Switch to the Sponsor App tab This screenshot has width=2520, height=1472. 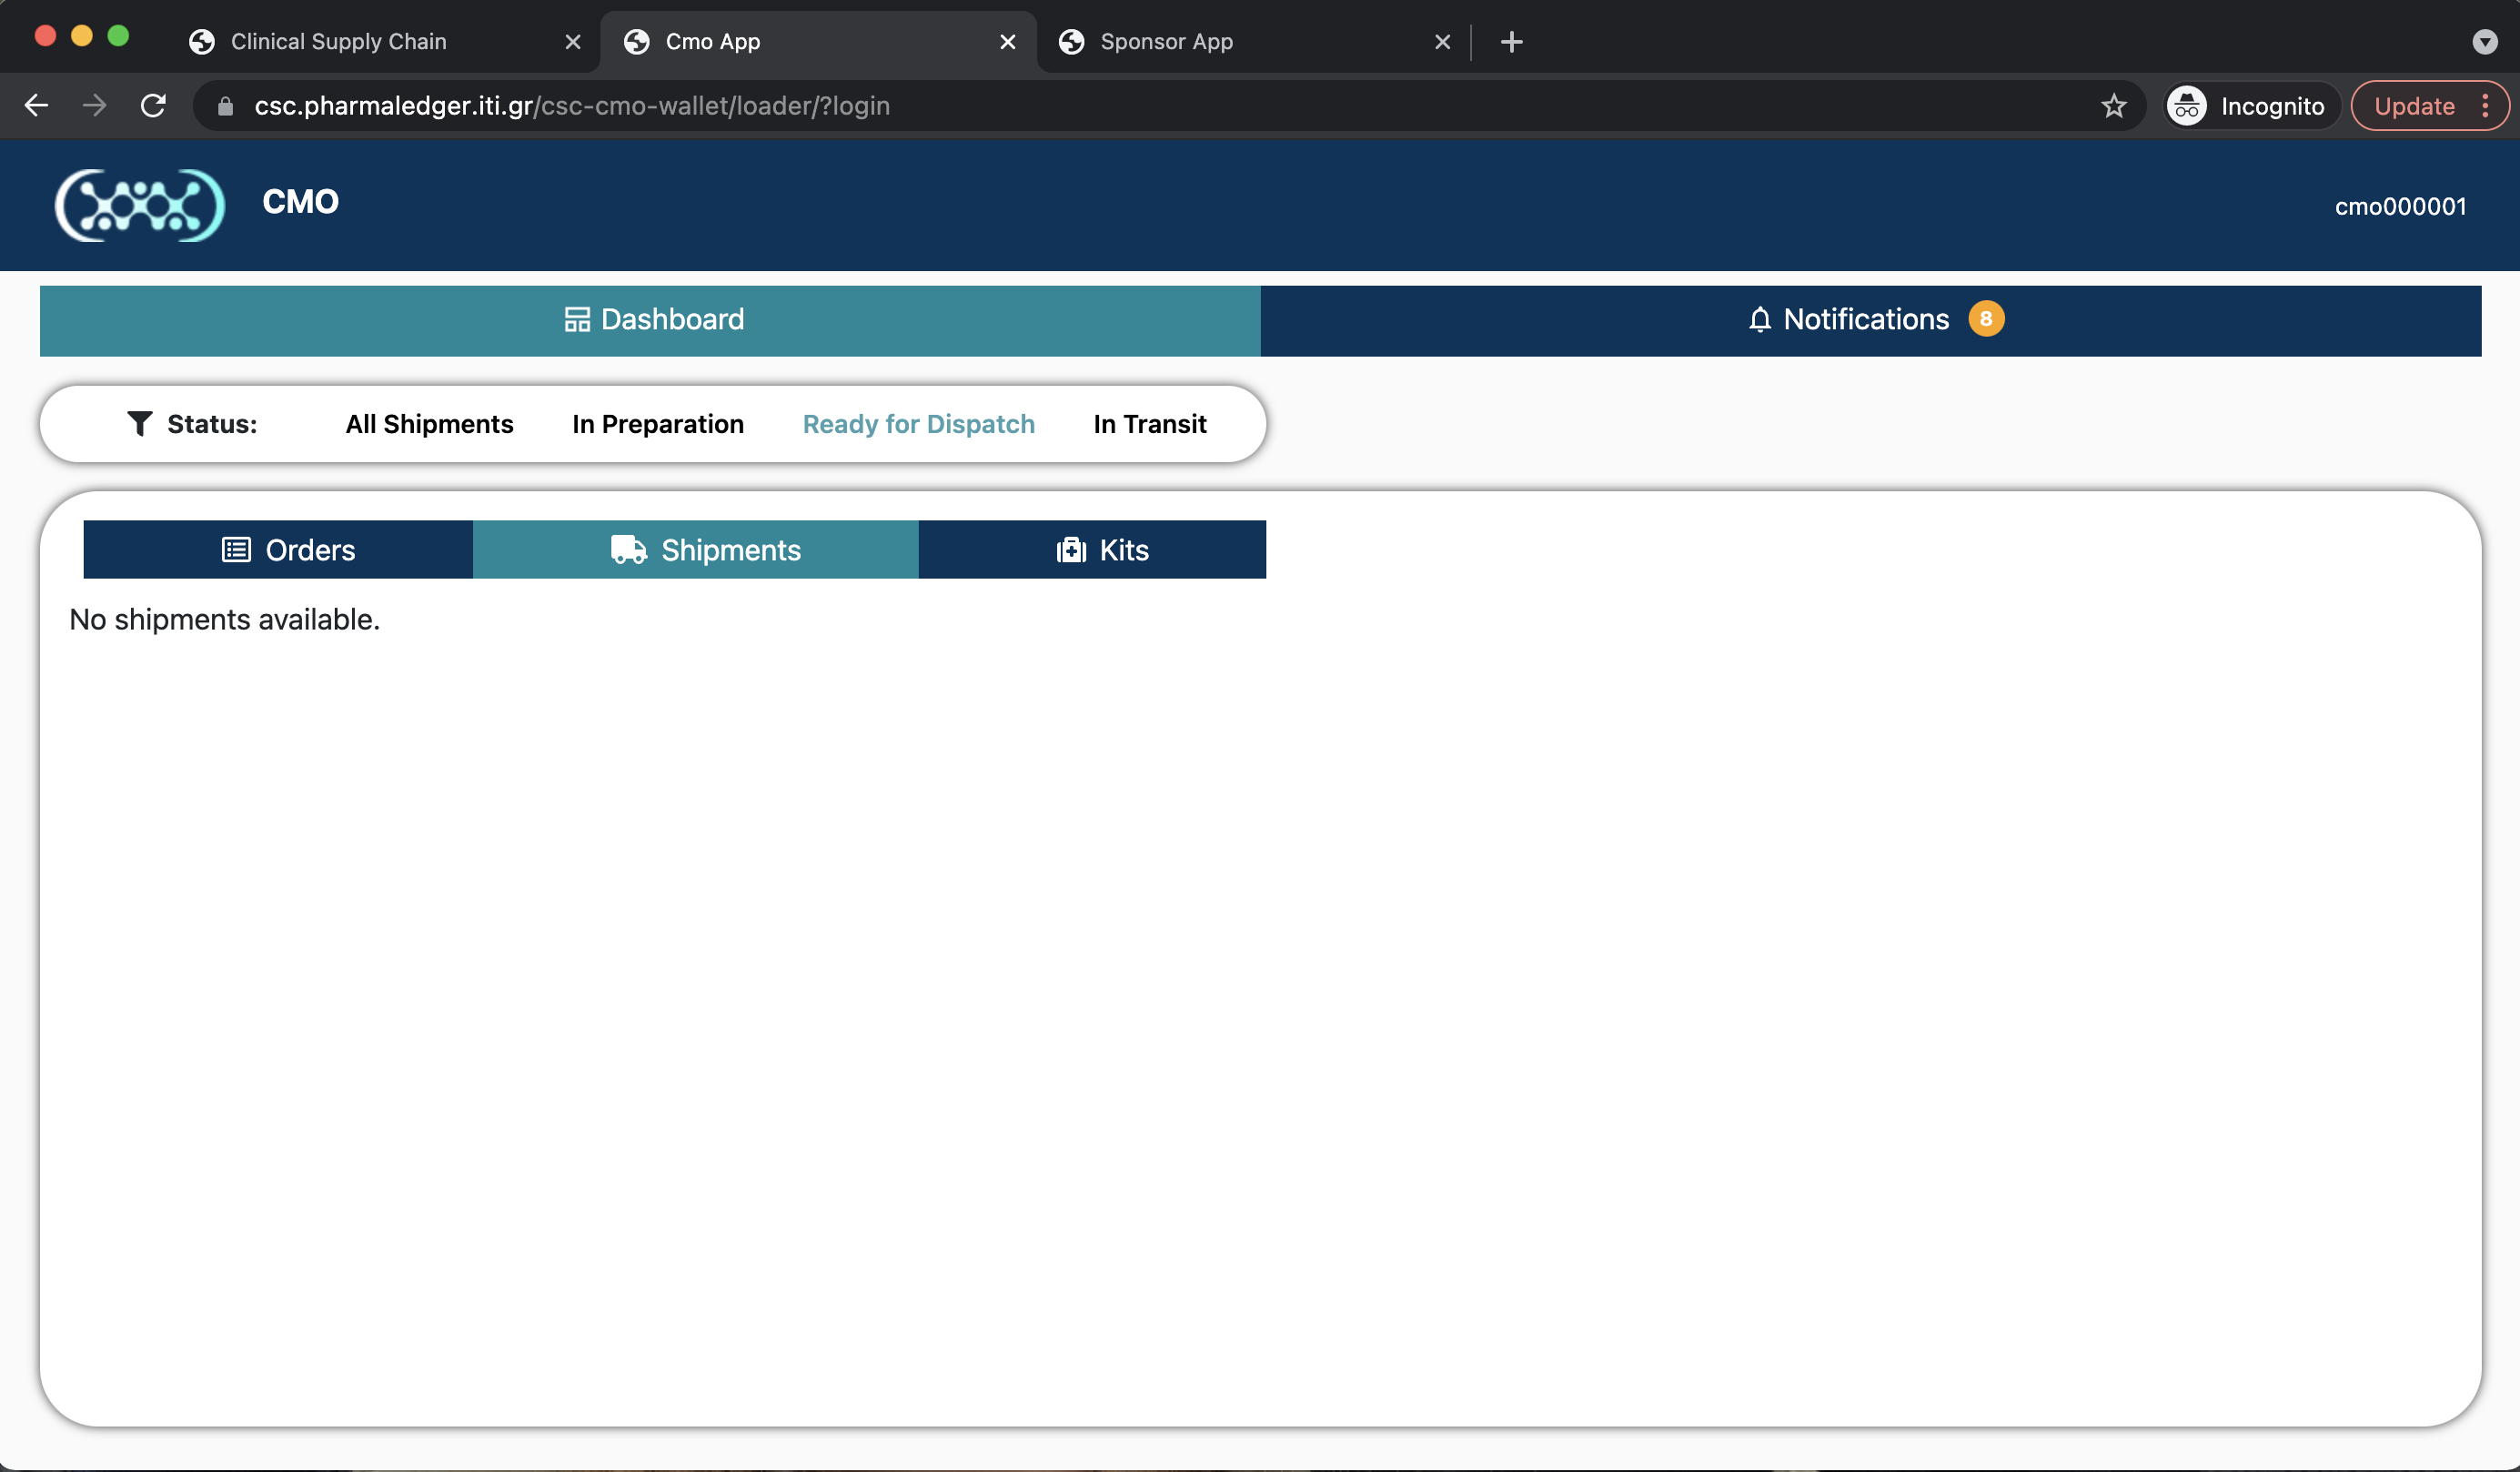(x=1165, y=41)
